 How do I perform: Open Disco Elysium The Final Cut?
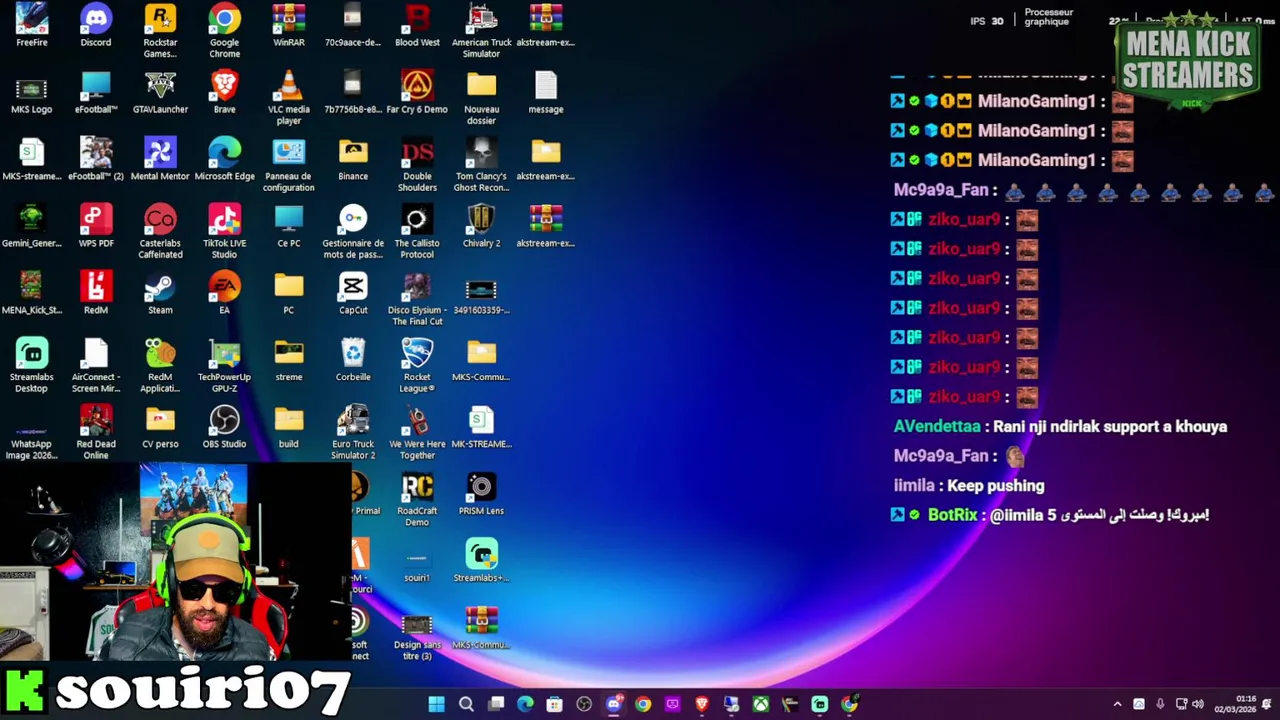417,298
